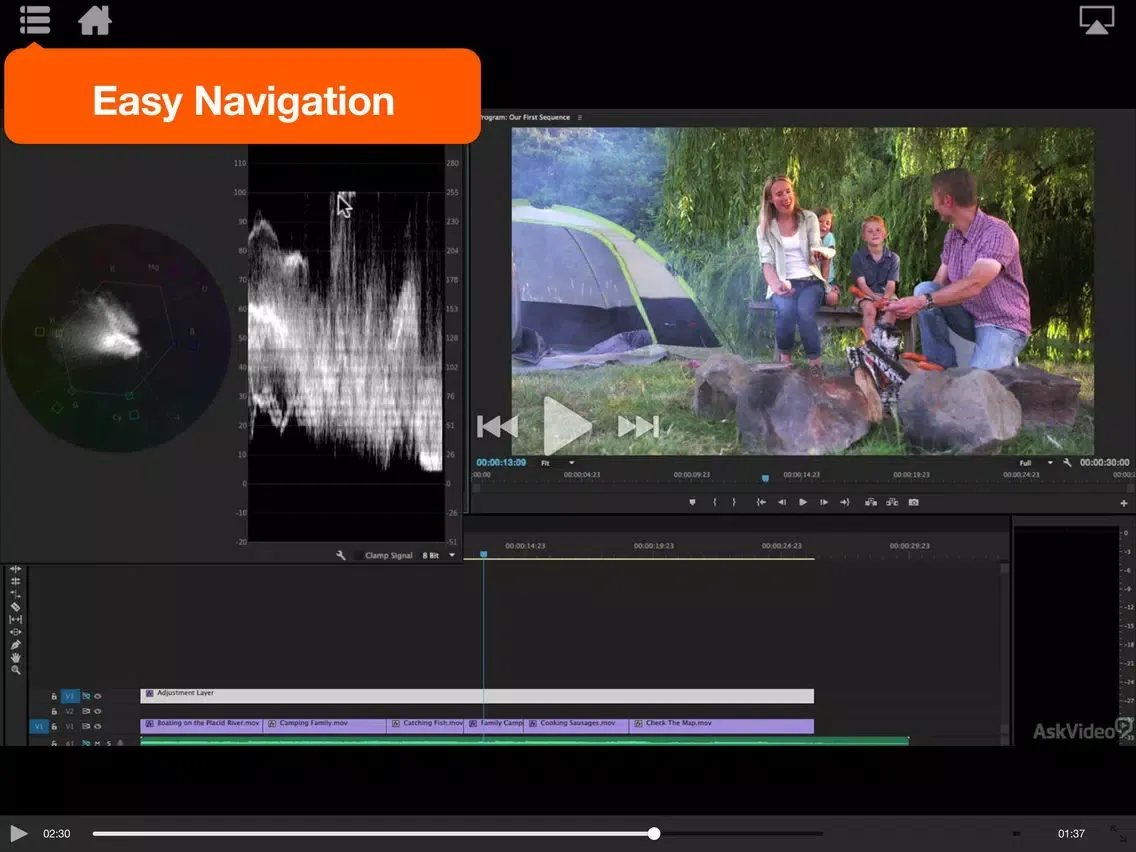Select the Rate Stretch tool
This screenshot has height=852, width=1136.
pos(15,594)
